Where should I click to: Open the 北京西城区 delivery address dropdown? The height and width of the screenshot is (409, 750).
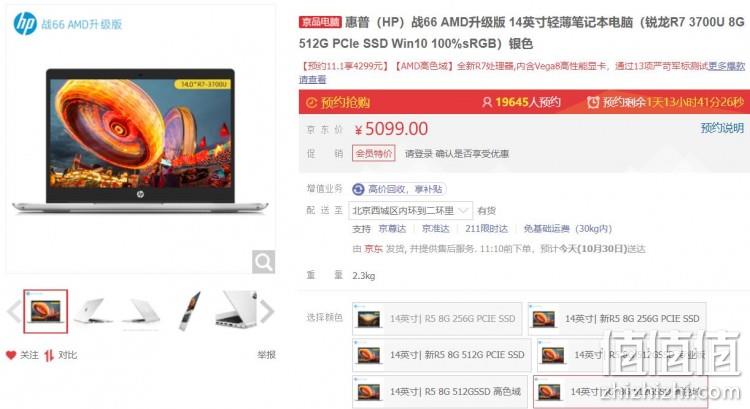tap(411, 210)
